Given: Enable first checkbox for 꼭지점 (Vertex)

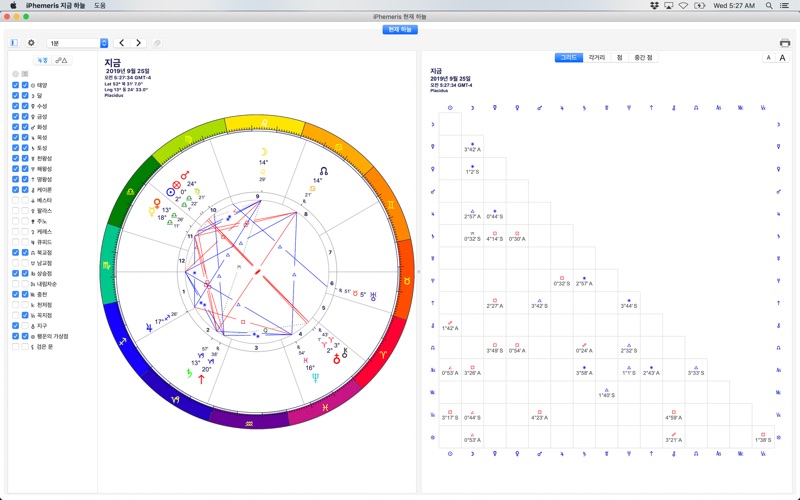Looking at the screenshot, I should [15, 315].
